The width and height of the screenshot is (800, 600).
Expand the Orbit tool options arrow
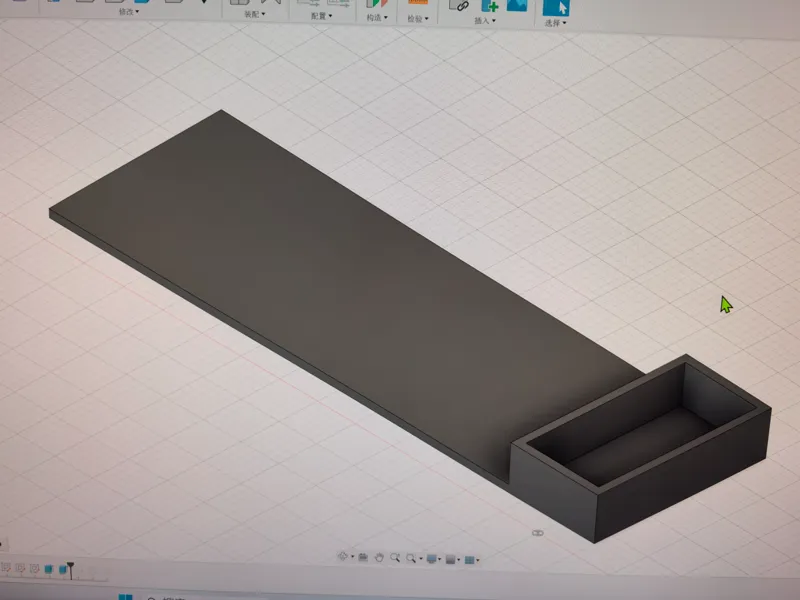tap(353, 557)
